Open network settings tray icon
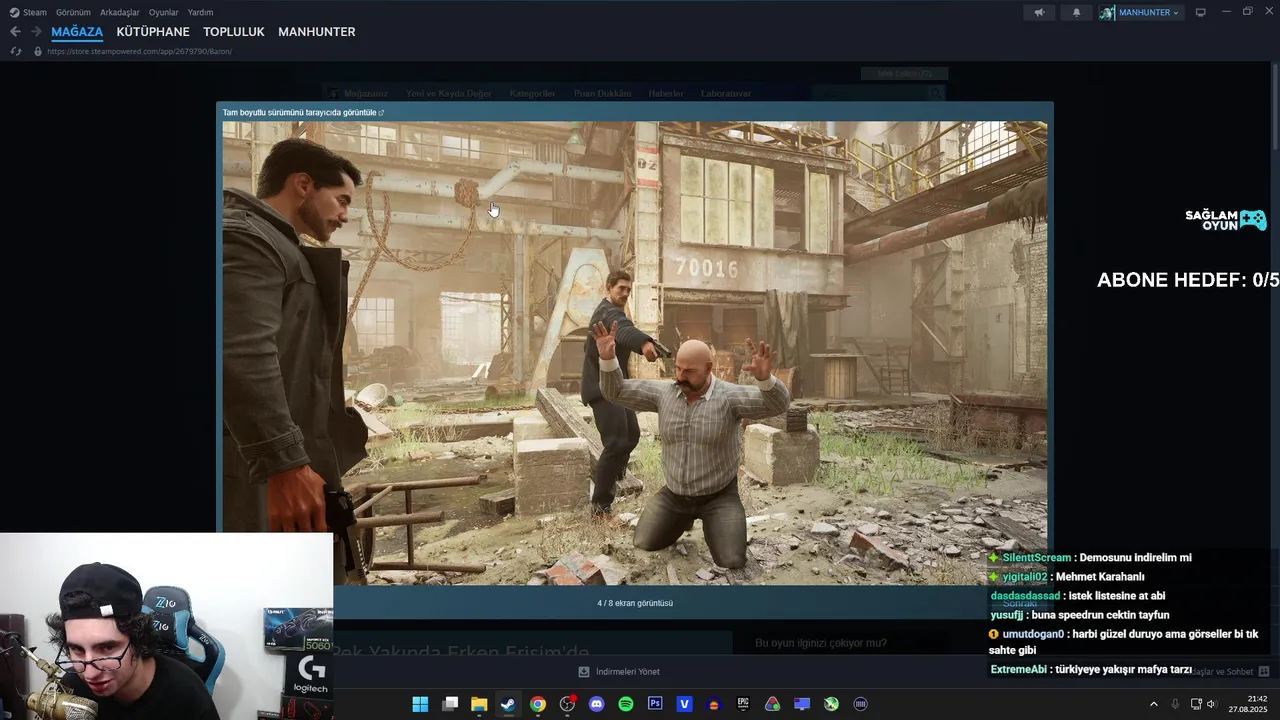 tap(1196, 704)
